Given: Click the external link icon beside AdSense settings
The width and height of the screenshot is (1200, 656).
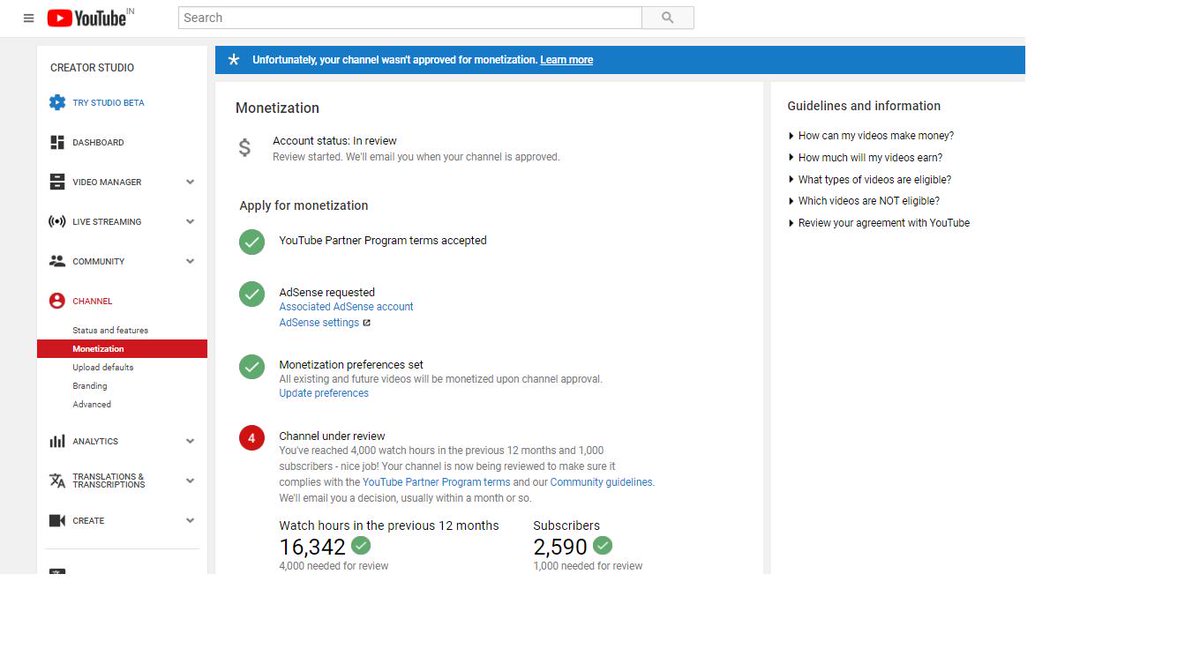Looking at the screenshot, I should [367, 323].
